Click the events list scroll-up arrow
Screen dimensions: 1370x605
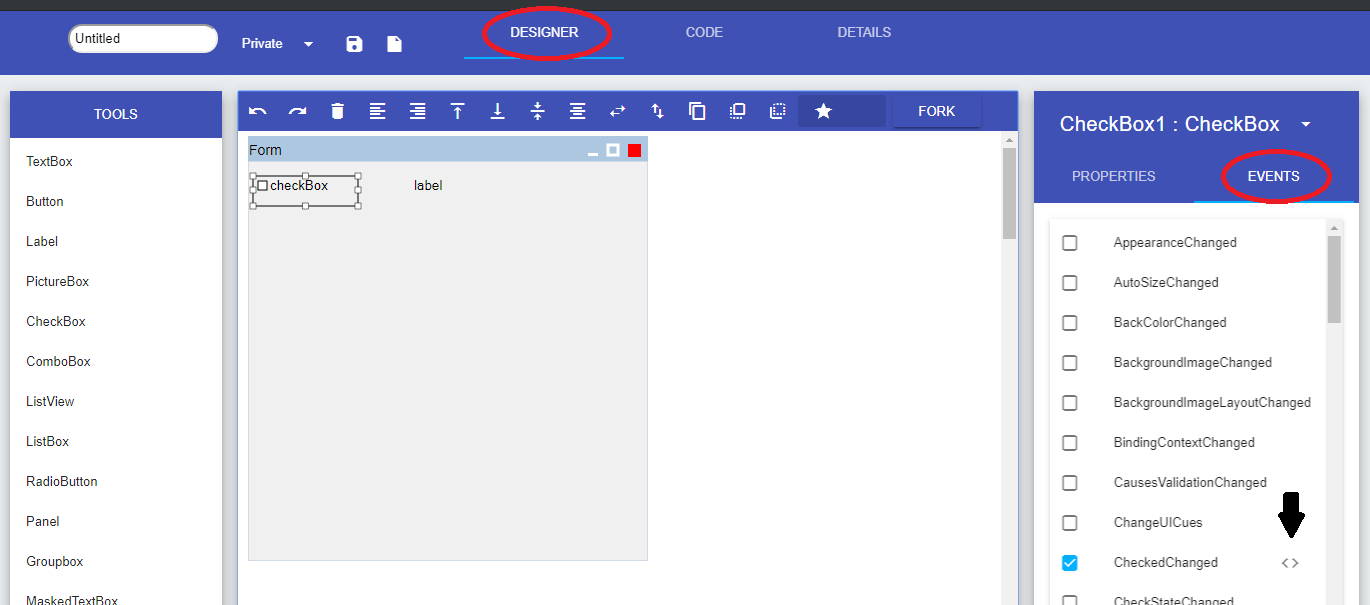(1334, 228)
